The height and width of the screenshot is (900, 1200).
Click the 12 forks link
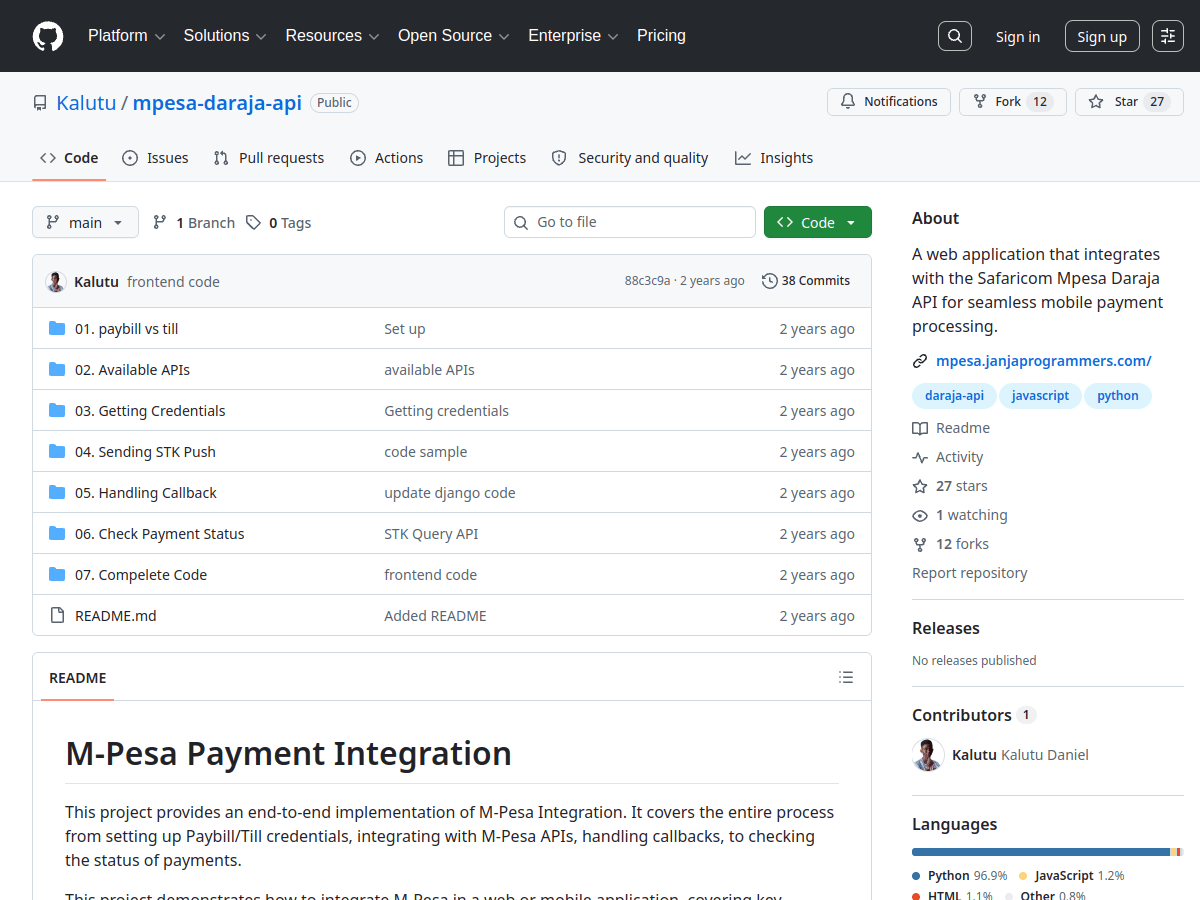951,544
